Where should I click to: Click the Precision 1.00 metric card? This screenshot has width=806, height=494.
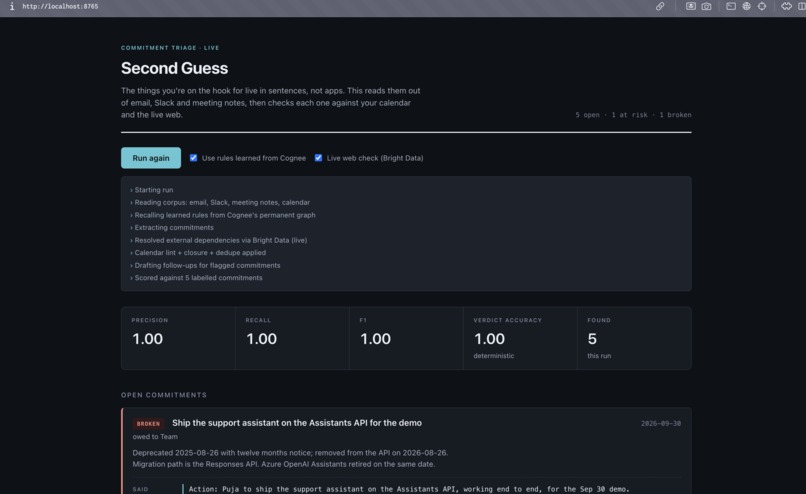click(178, 338)
